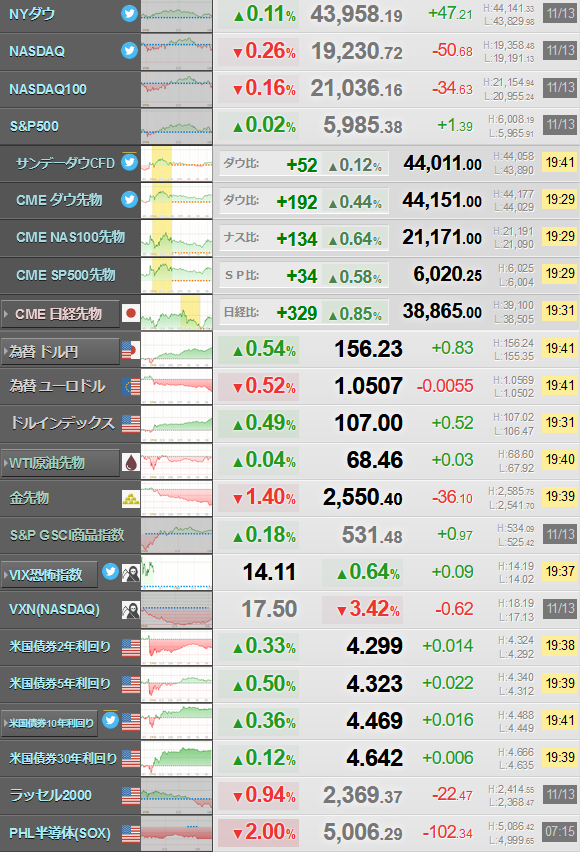Image resolution: width=580 pixels, height=852 pixels.
Task: Click the US flag icon next to 米国債券2年利回り
Action: [131, 648]
